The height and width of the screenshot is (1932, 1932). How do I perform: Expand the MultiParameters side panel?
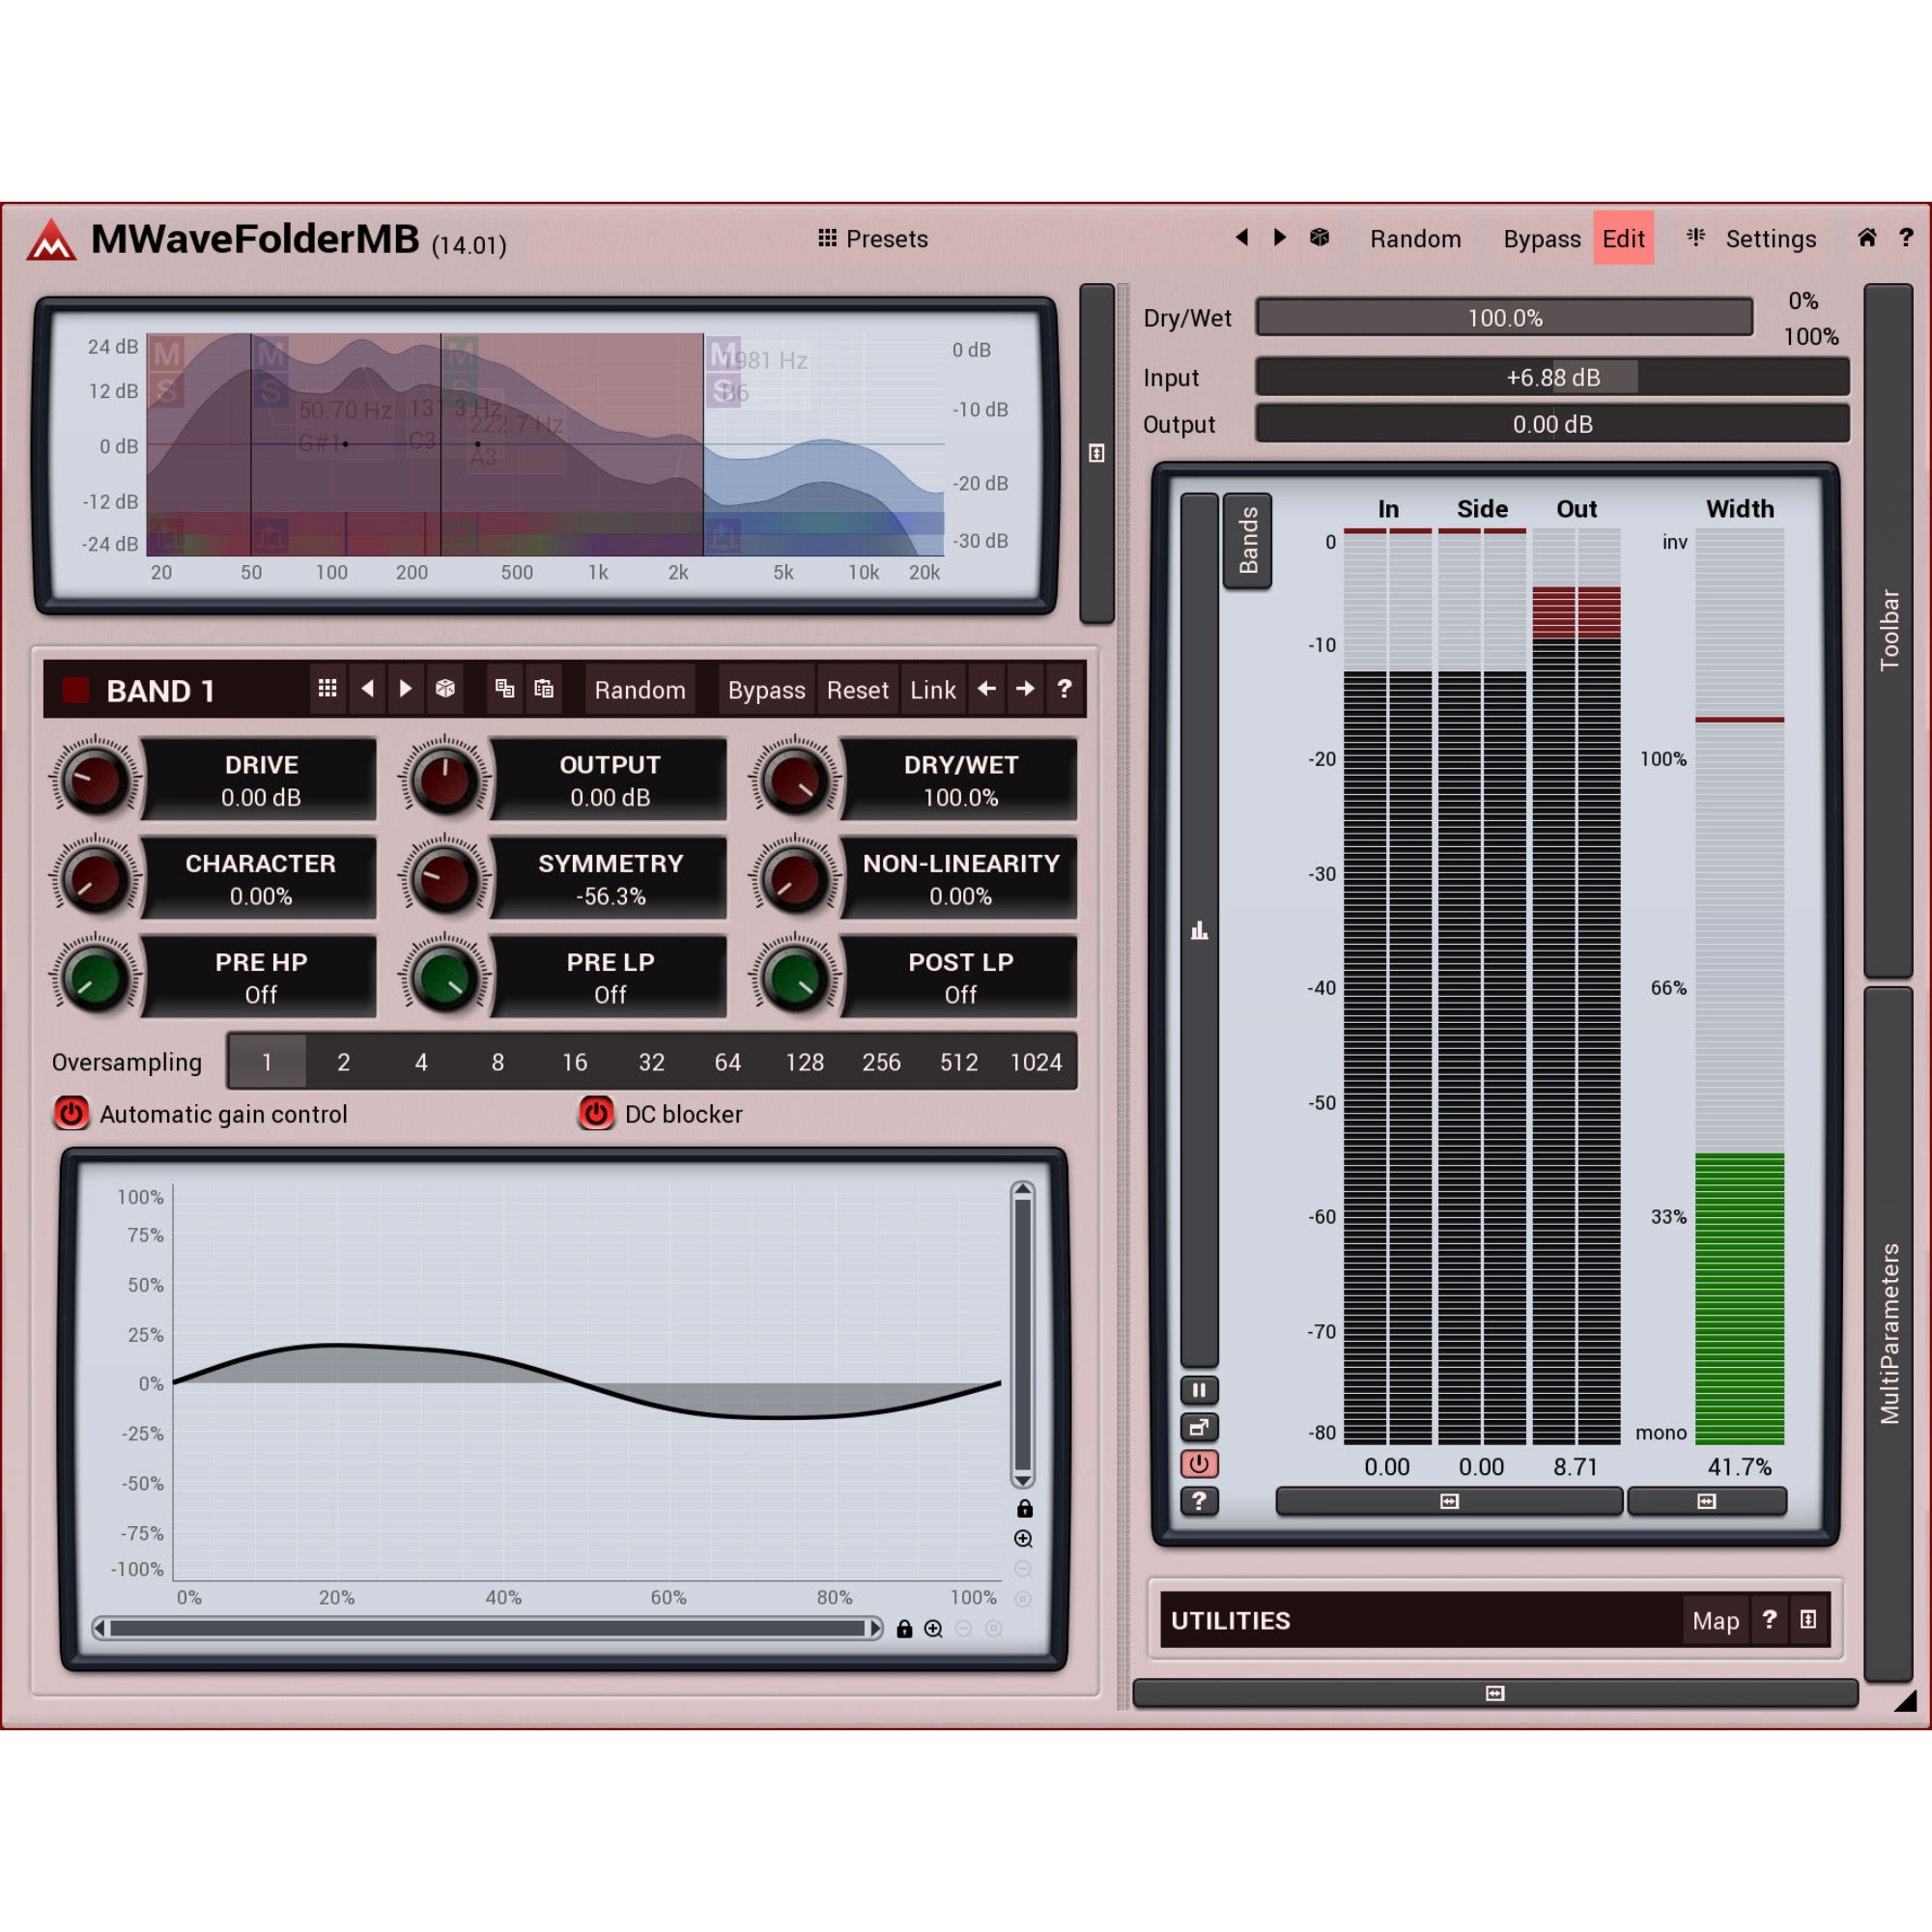1888,1334
